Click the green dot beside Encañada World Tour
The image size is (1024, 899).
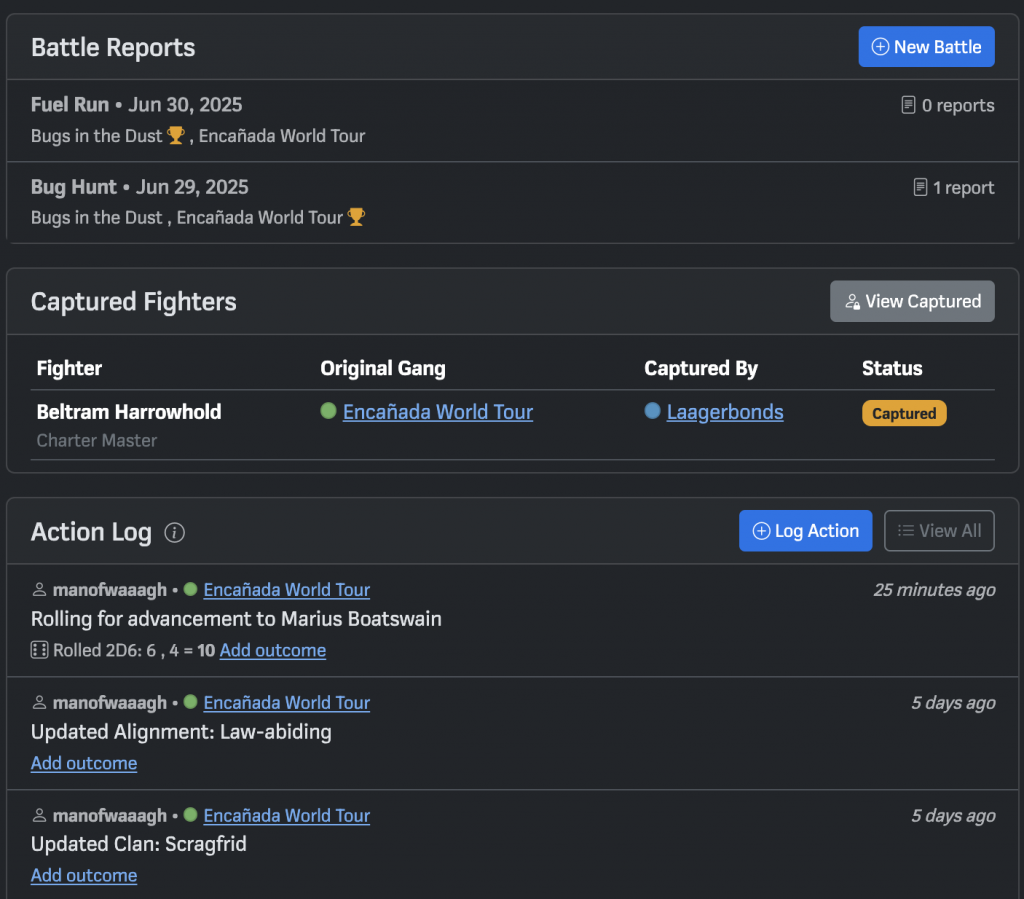coord(328,411)
